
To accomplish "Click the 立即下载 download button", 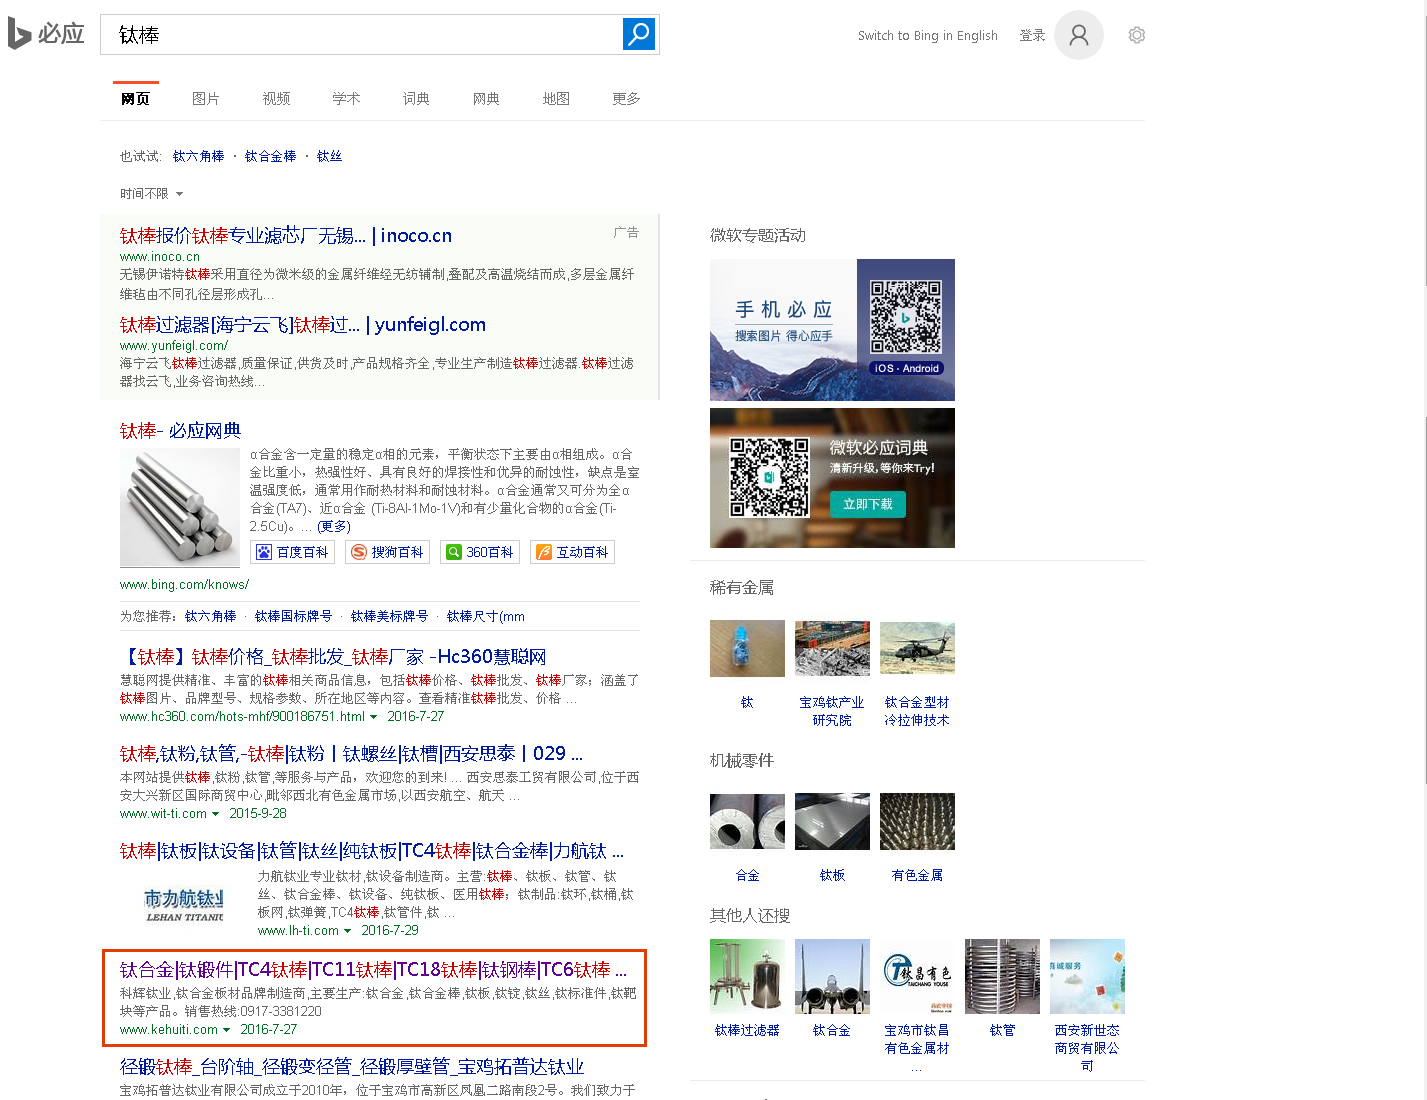I will (x=868, y=504).
